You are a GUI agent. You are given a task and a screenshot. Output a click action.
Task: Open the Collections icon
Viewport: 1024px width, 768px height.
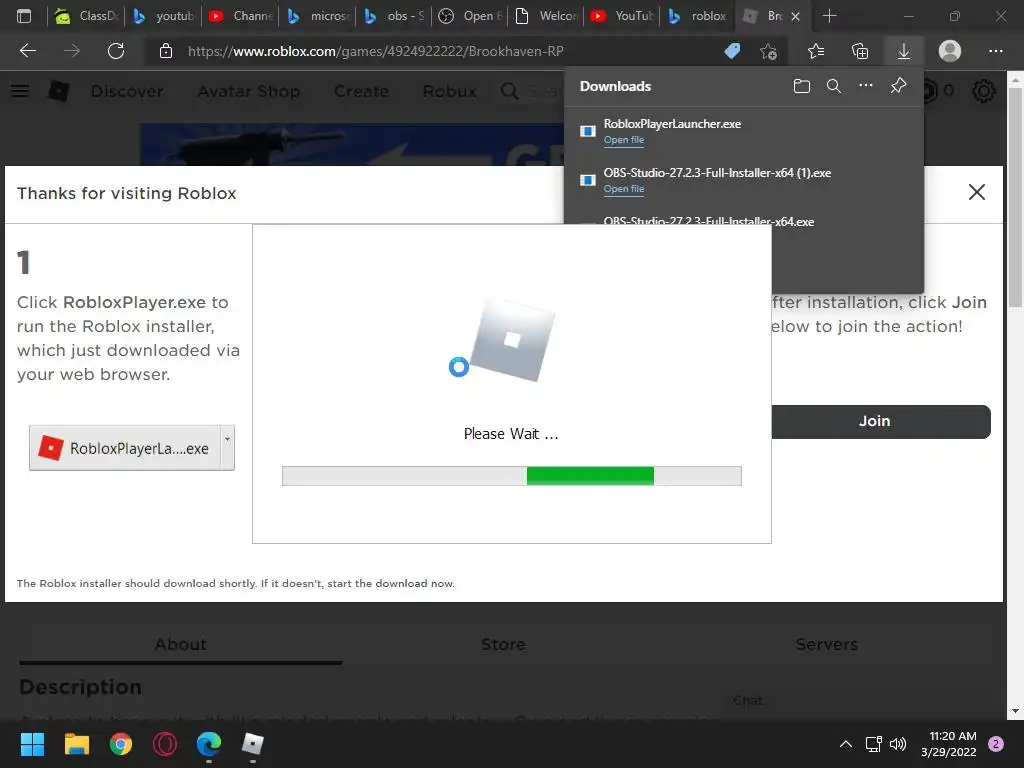(860, 51)
